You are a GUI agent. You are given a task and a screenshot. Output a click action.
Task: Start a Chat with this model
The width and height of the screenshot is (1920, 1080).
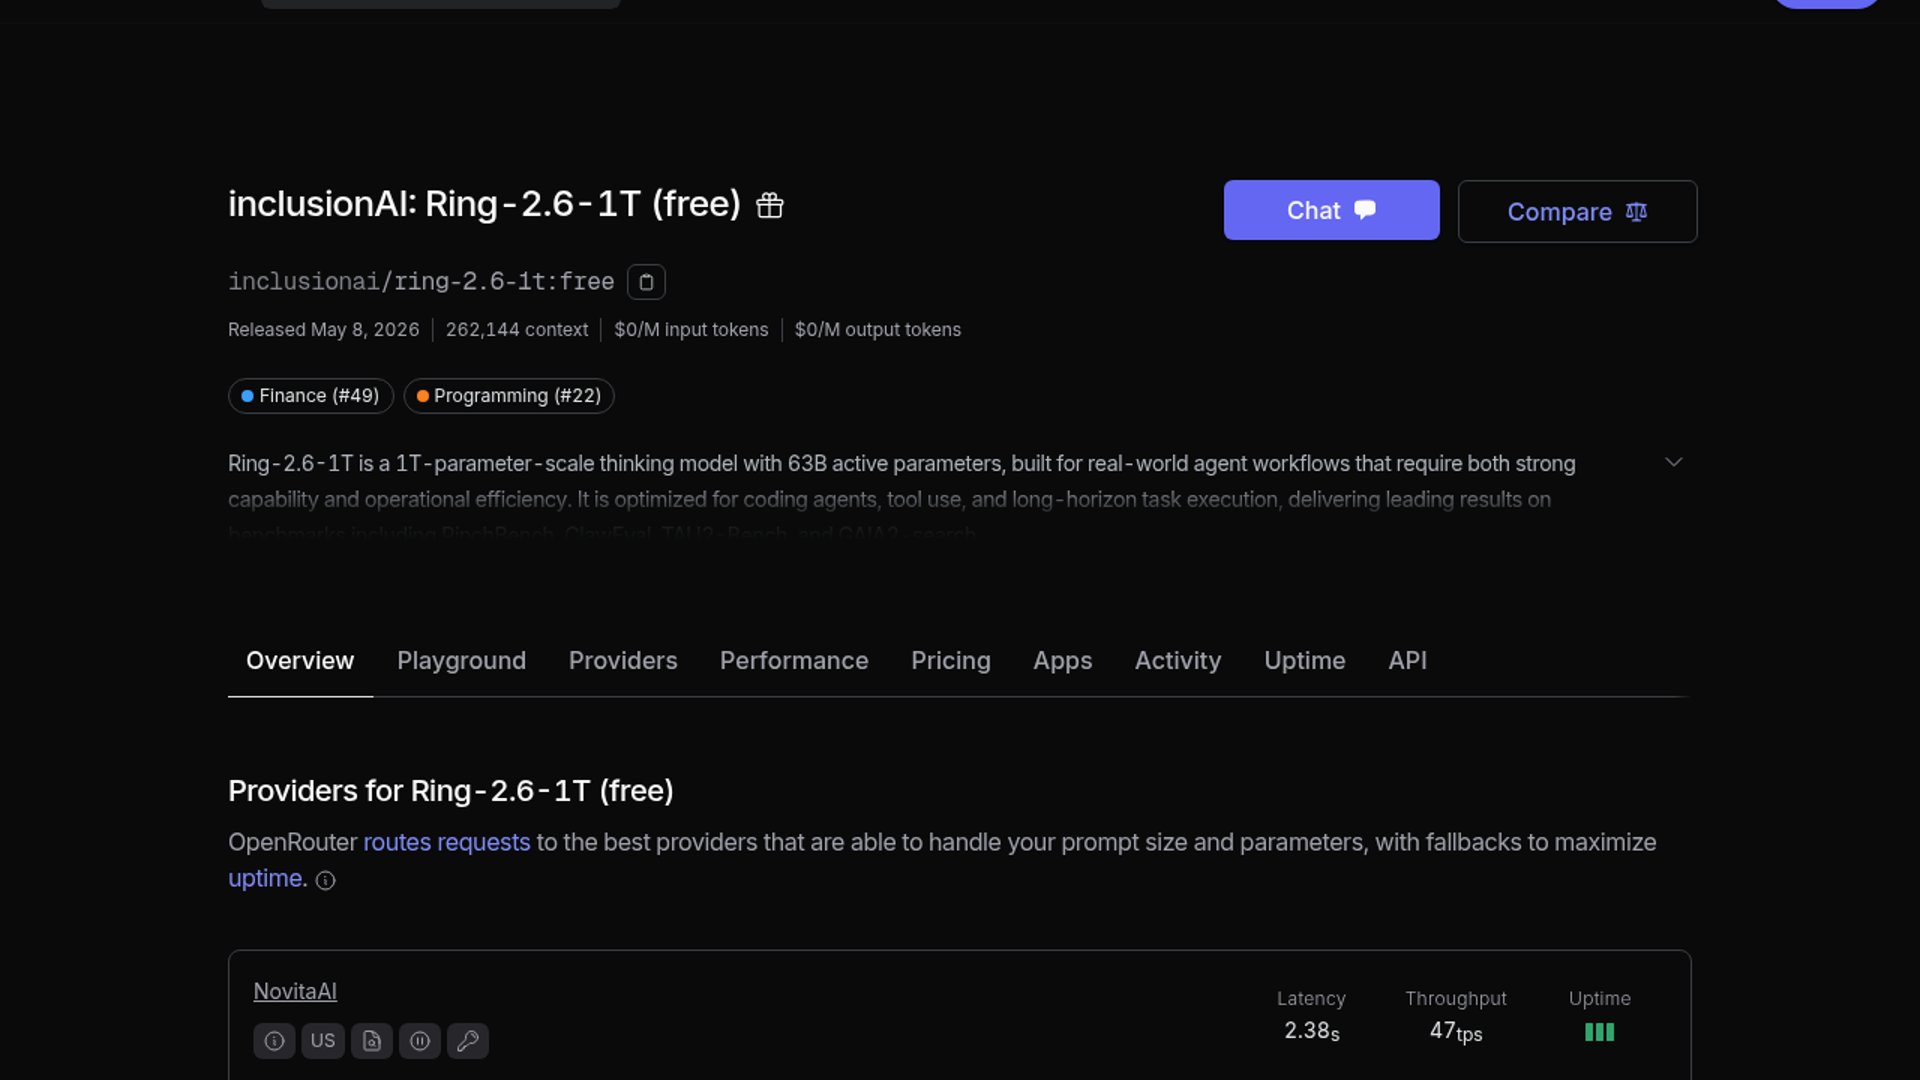1332,210
